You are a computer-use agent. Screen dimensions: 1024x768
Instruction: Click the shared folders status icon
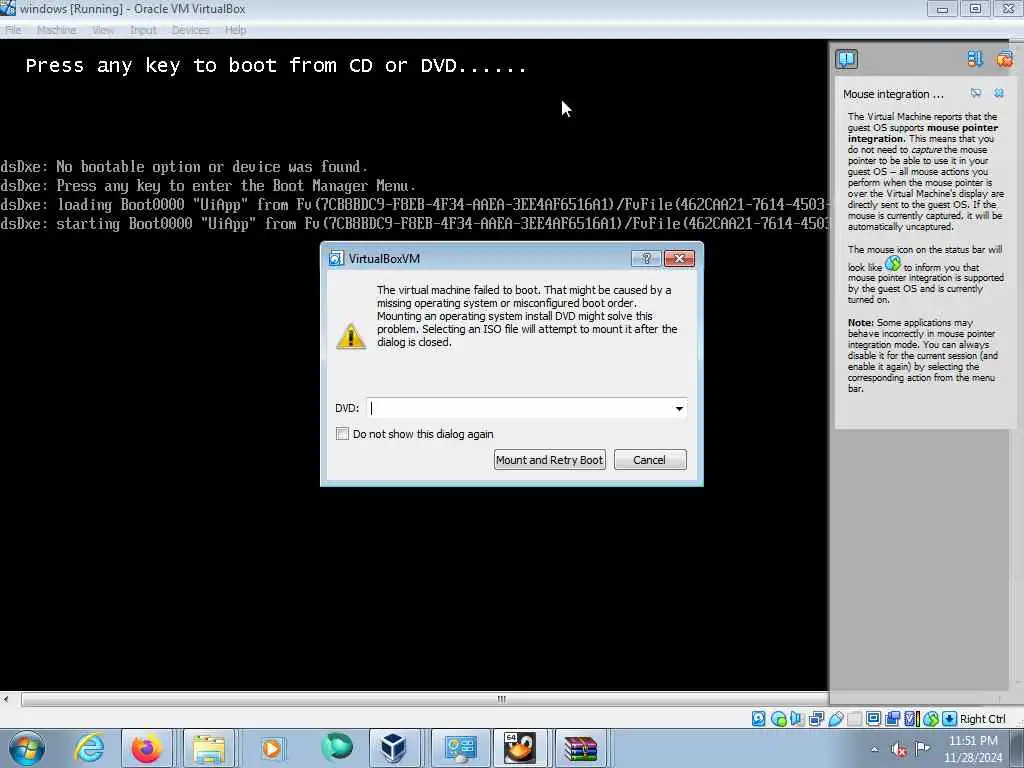click(854, 719)
